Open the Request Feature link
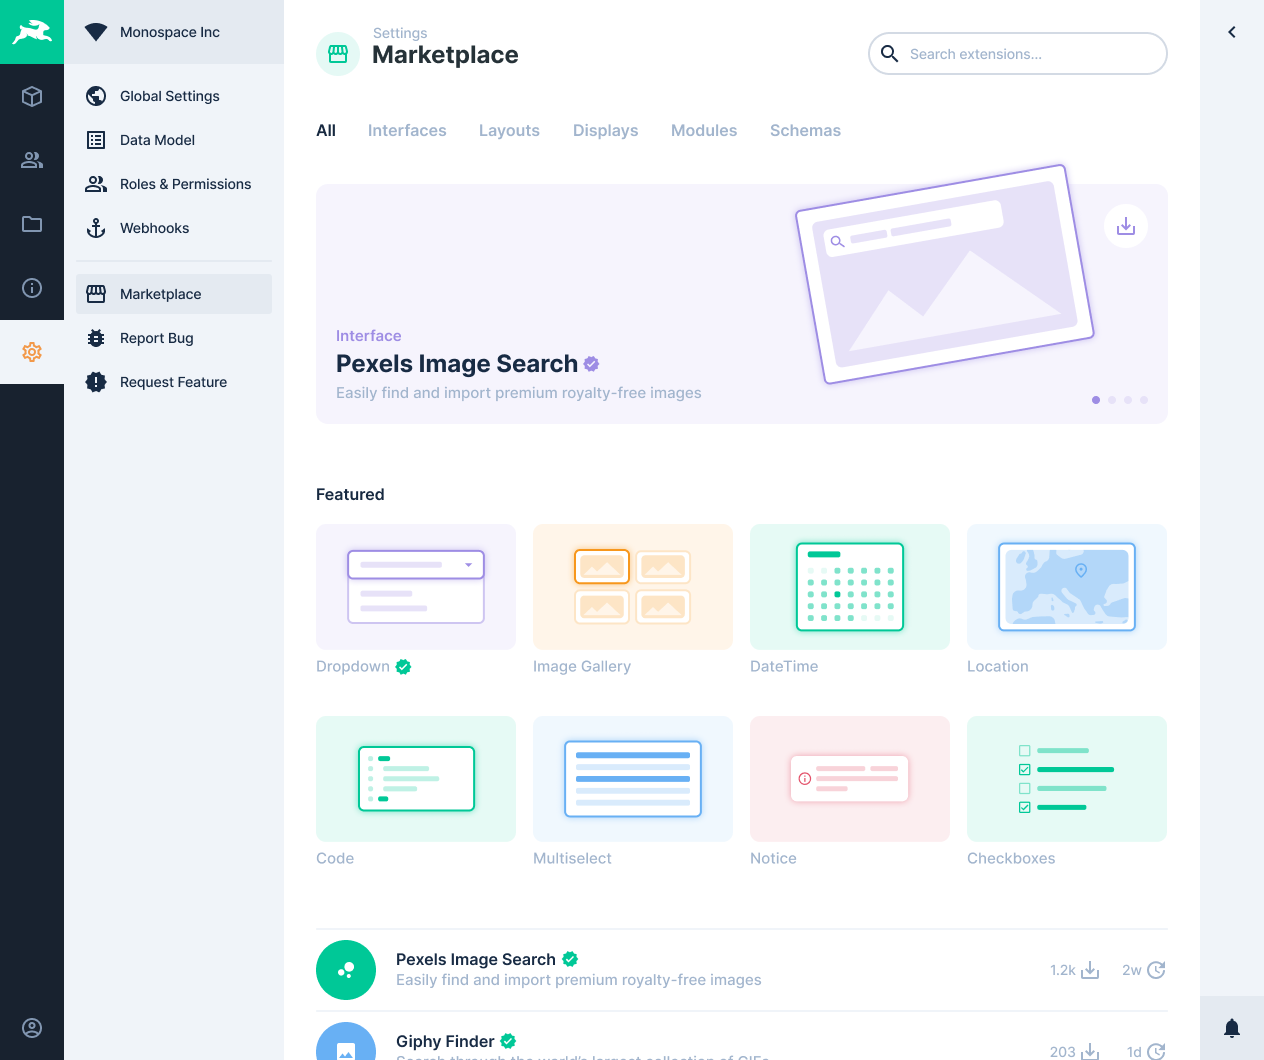 tap(174, 382)
